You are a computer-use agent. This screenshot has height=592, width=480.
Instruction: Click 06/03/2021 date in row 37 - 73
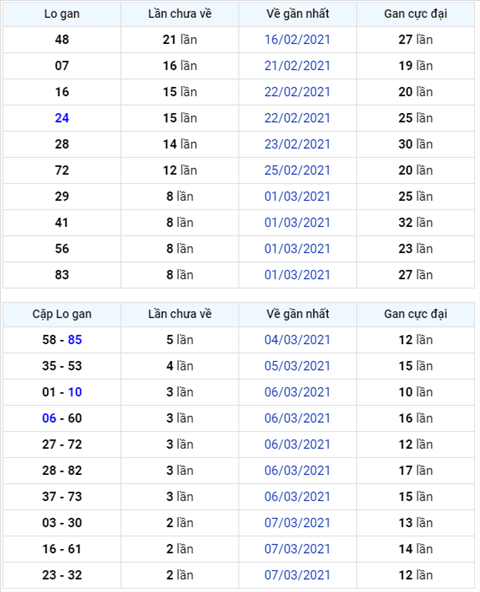point(297,496)
